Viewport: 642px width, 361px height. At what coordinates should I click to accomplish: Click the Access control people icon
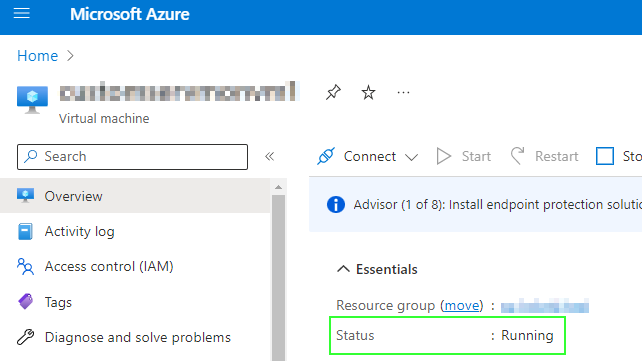(25, 266)
